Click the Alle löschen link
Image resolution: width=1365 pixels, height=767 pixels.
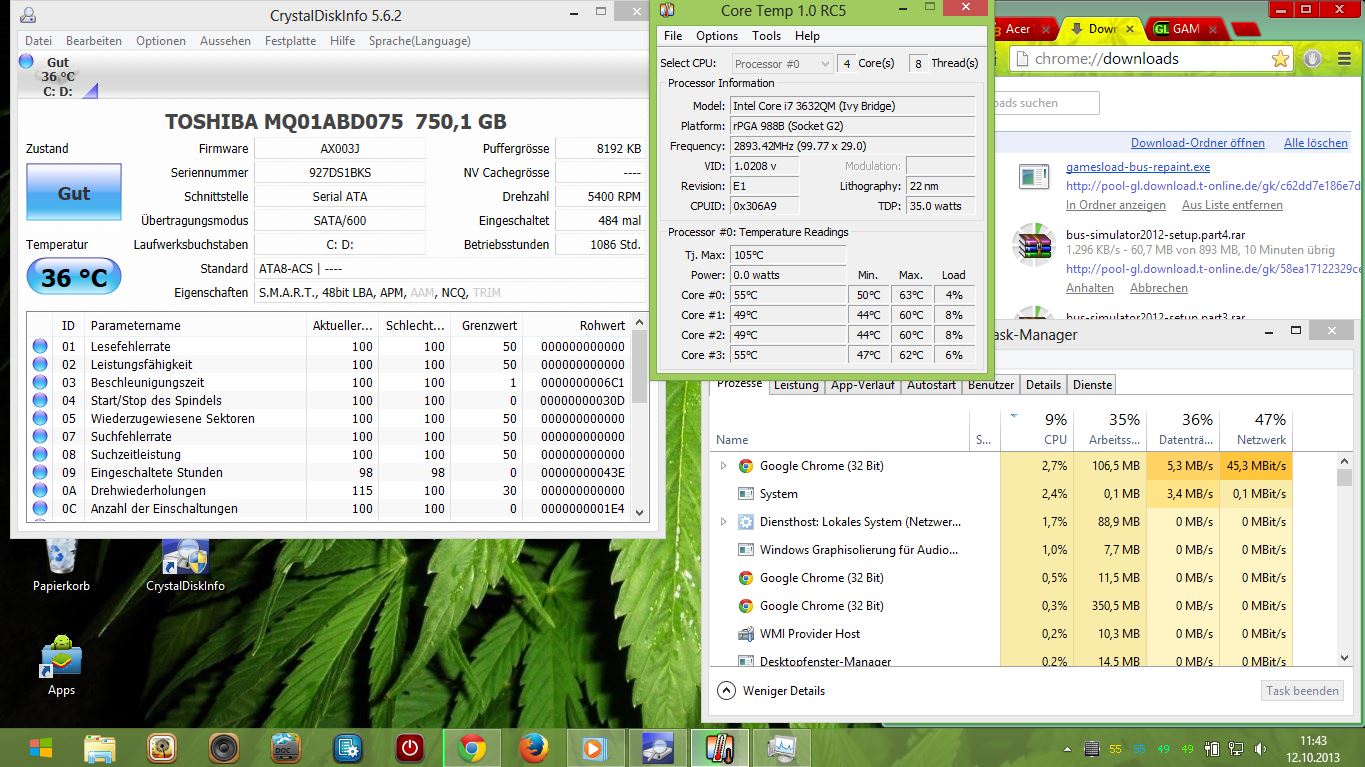click(x=1316, y=143)
